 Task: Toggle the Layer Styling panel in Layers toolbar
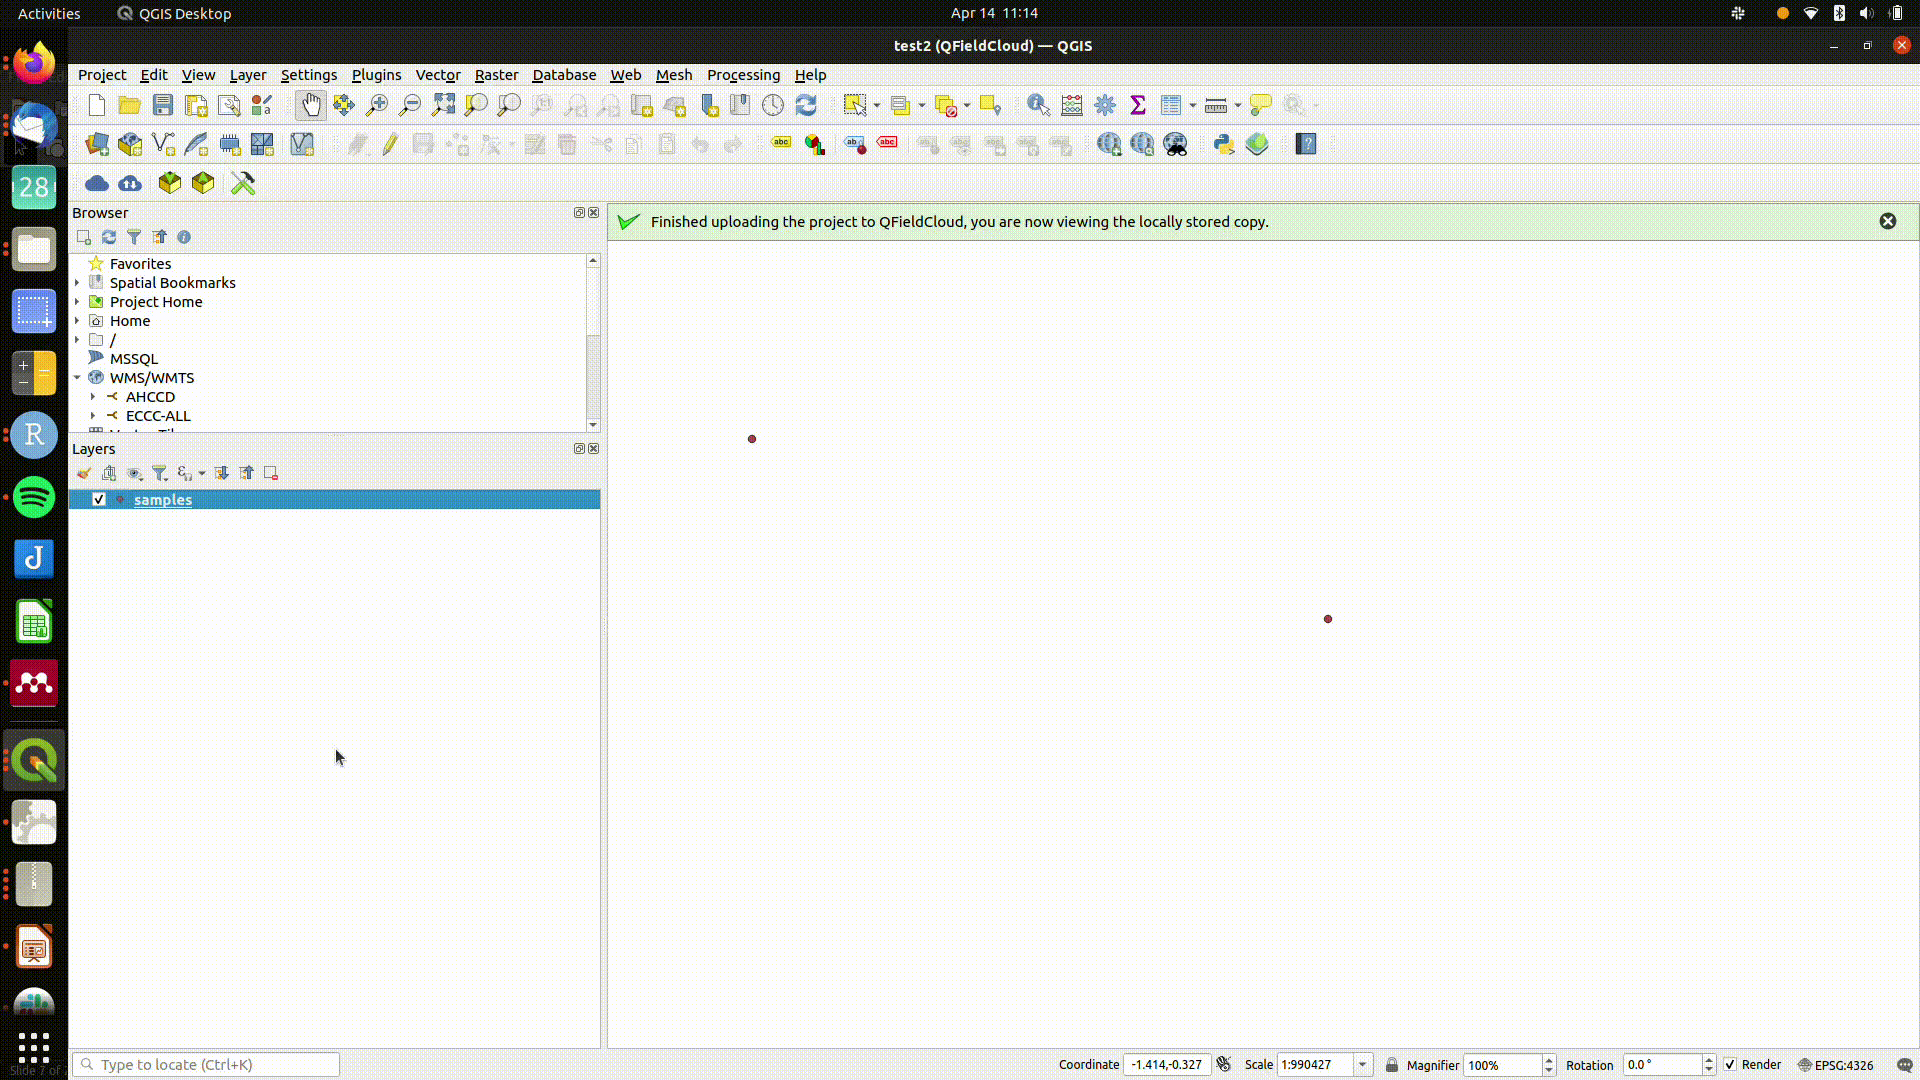point(84,473)
